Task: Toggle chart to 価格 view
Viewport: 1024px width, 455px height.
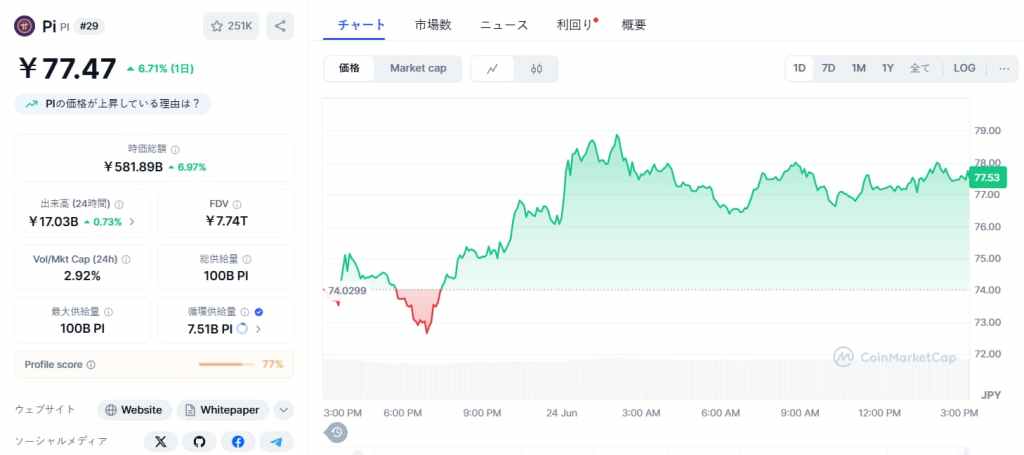Action: pyautogui.click(x=349, y=69)
